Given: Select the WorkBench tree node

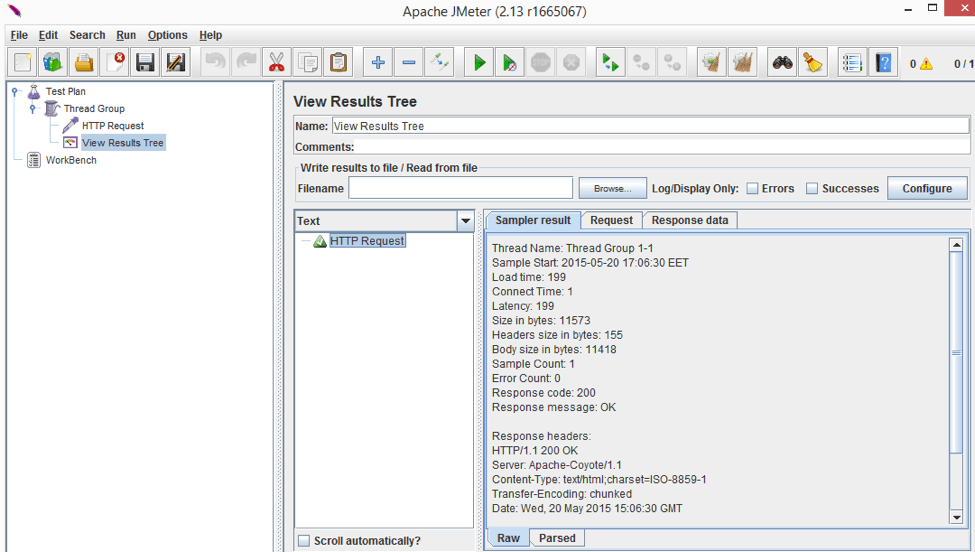Looking at the screenshot, I should coord(71,160).
